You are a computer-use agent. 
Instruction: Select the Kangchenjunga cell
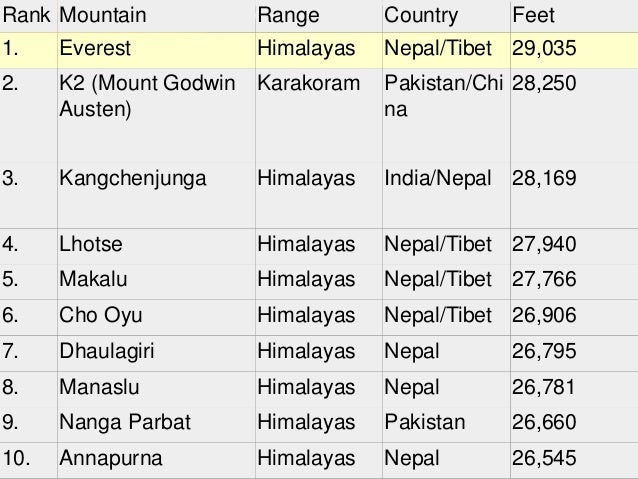[156, 195]
